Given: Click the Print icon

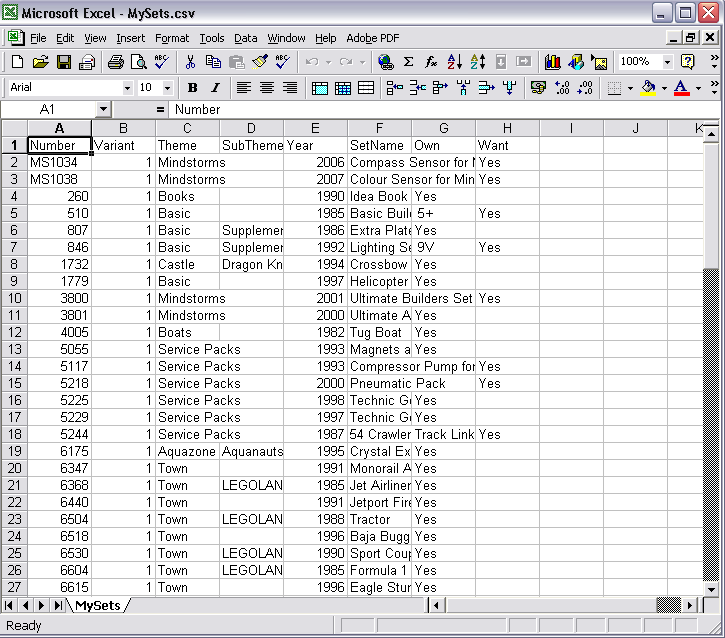Looking at the screenshot, I should click(x=116, y=61).
